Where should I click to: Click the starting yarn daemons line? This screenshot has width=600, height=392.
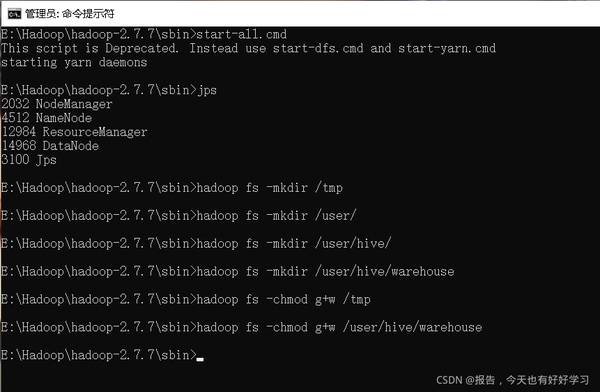click(x=74, y=62)
